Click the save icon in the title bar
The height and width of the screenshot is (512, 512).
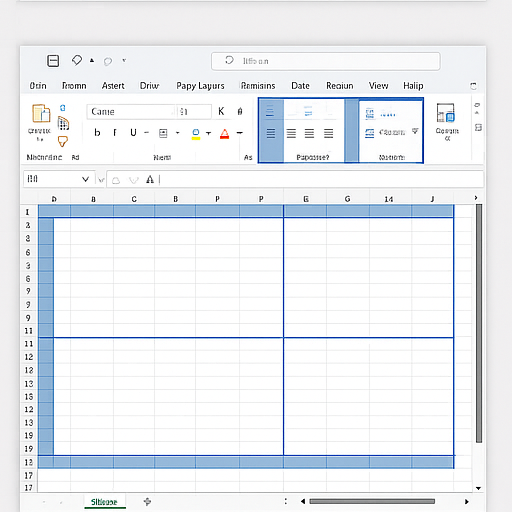point(53,61)
